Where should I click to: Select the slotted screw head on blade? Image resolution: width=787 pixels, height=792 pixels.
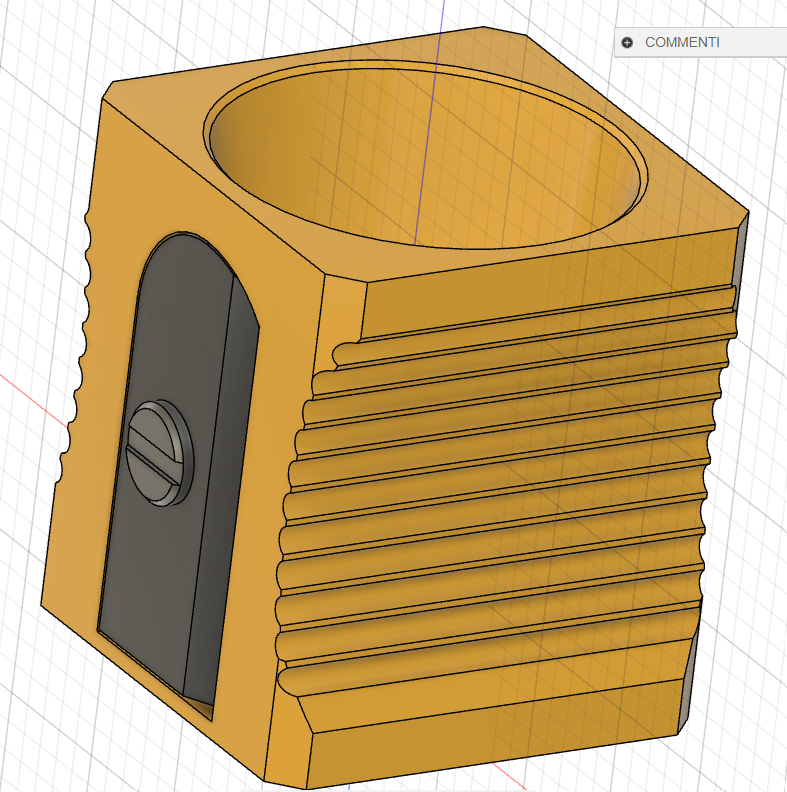pos(160,454)
